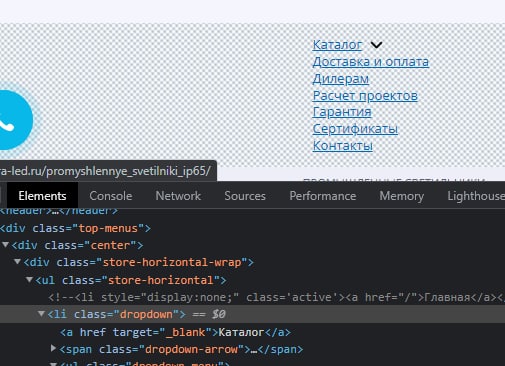
Task: Open the Sources tab
Action: [245, 196]
